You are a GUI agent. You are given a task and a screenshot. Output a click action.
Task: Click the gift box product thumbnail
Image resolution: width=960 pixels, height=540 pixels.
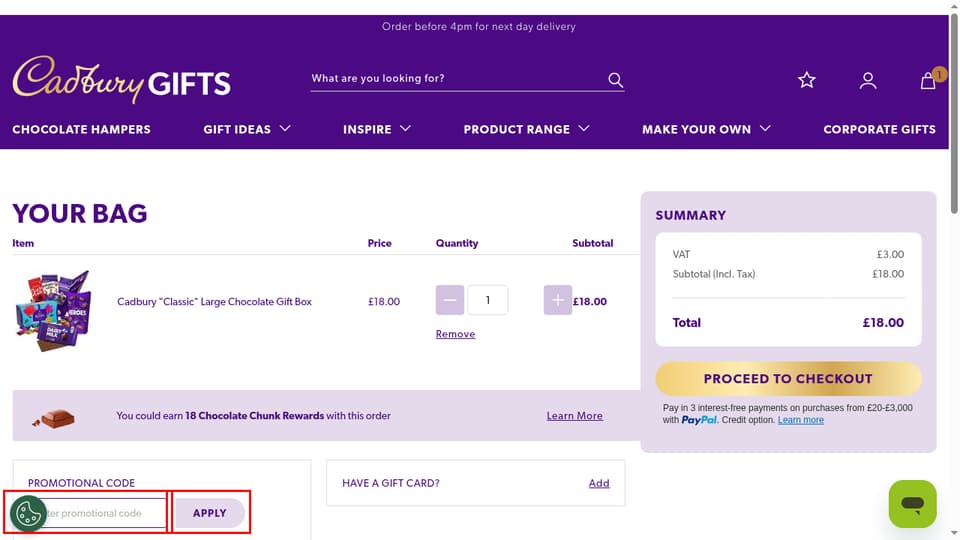pos(53,311)
